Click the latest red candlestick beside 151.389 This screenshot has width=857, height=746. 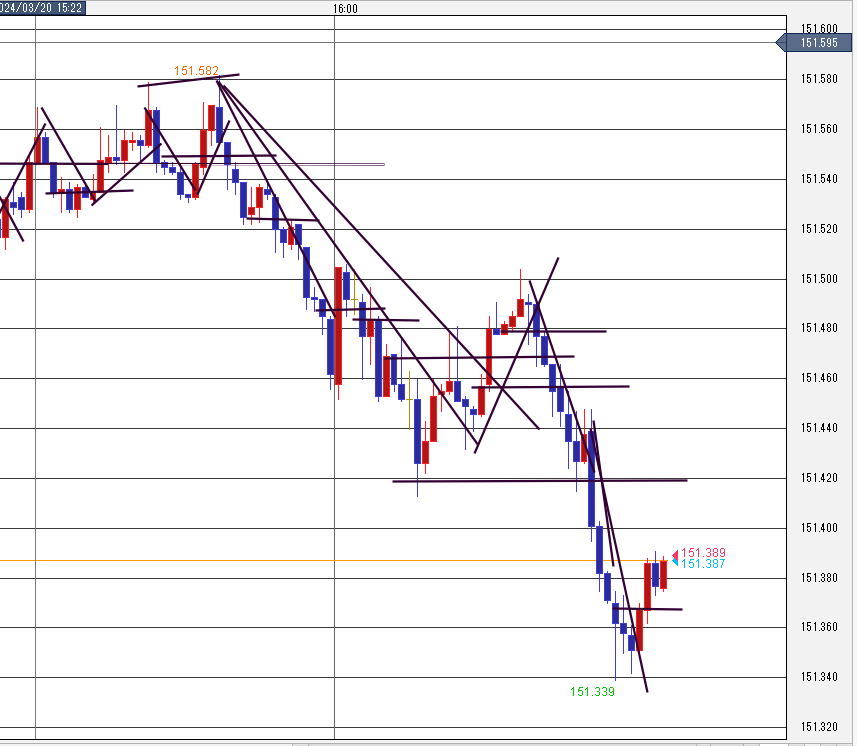[x=664, y=574]
